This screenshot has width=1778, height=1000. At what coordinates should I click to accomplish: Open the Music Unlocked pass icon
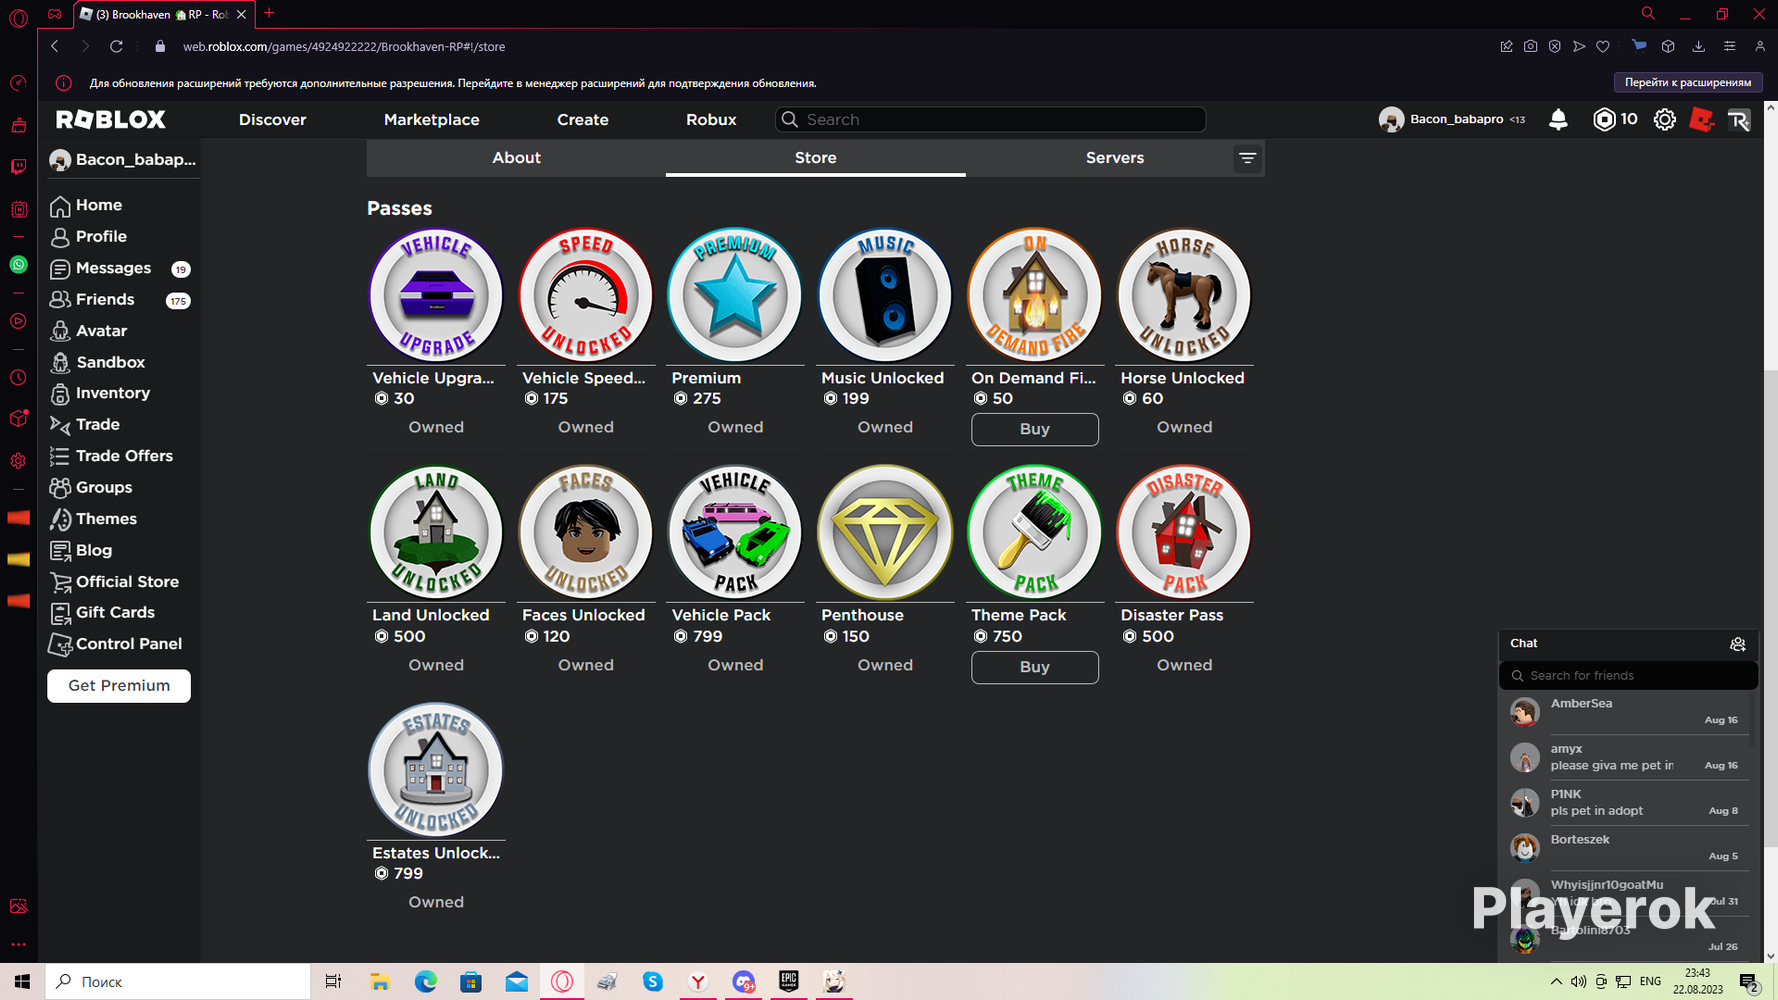tap(885, 295)
